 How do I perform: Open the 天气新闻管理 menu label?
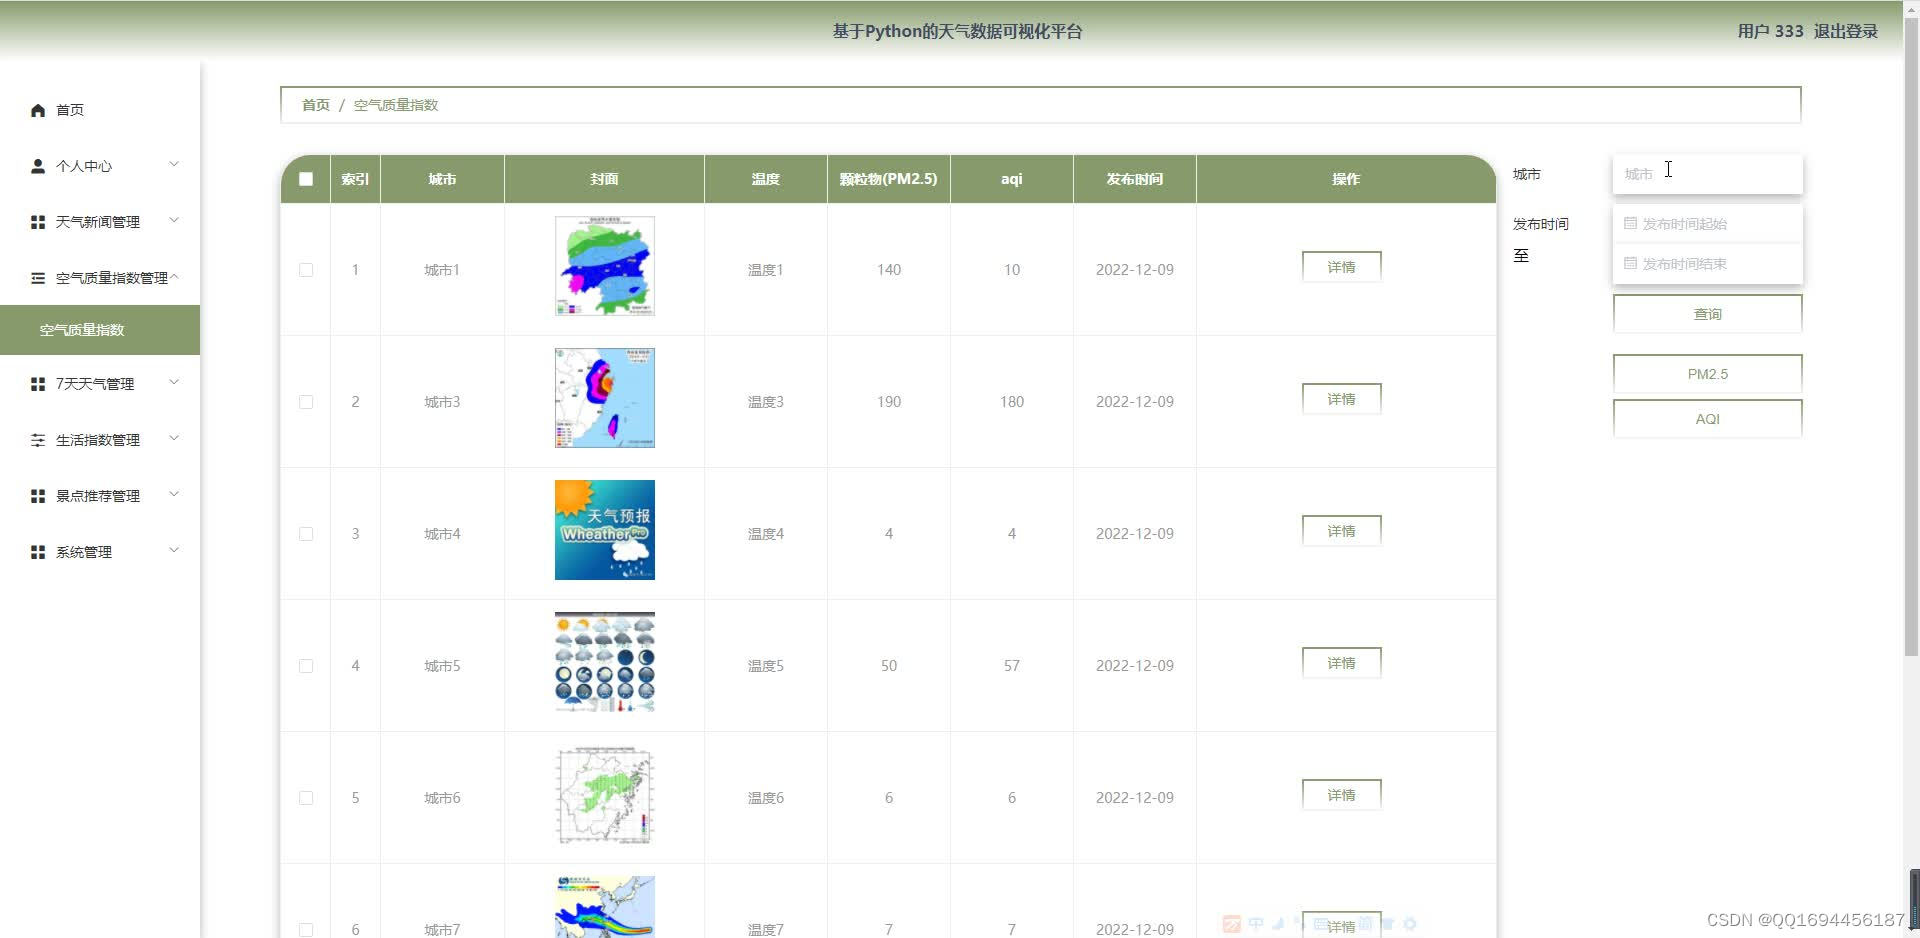[98, 222]
